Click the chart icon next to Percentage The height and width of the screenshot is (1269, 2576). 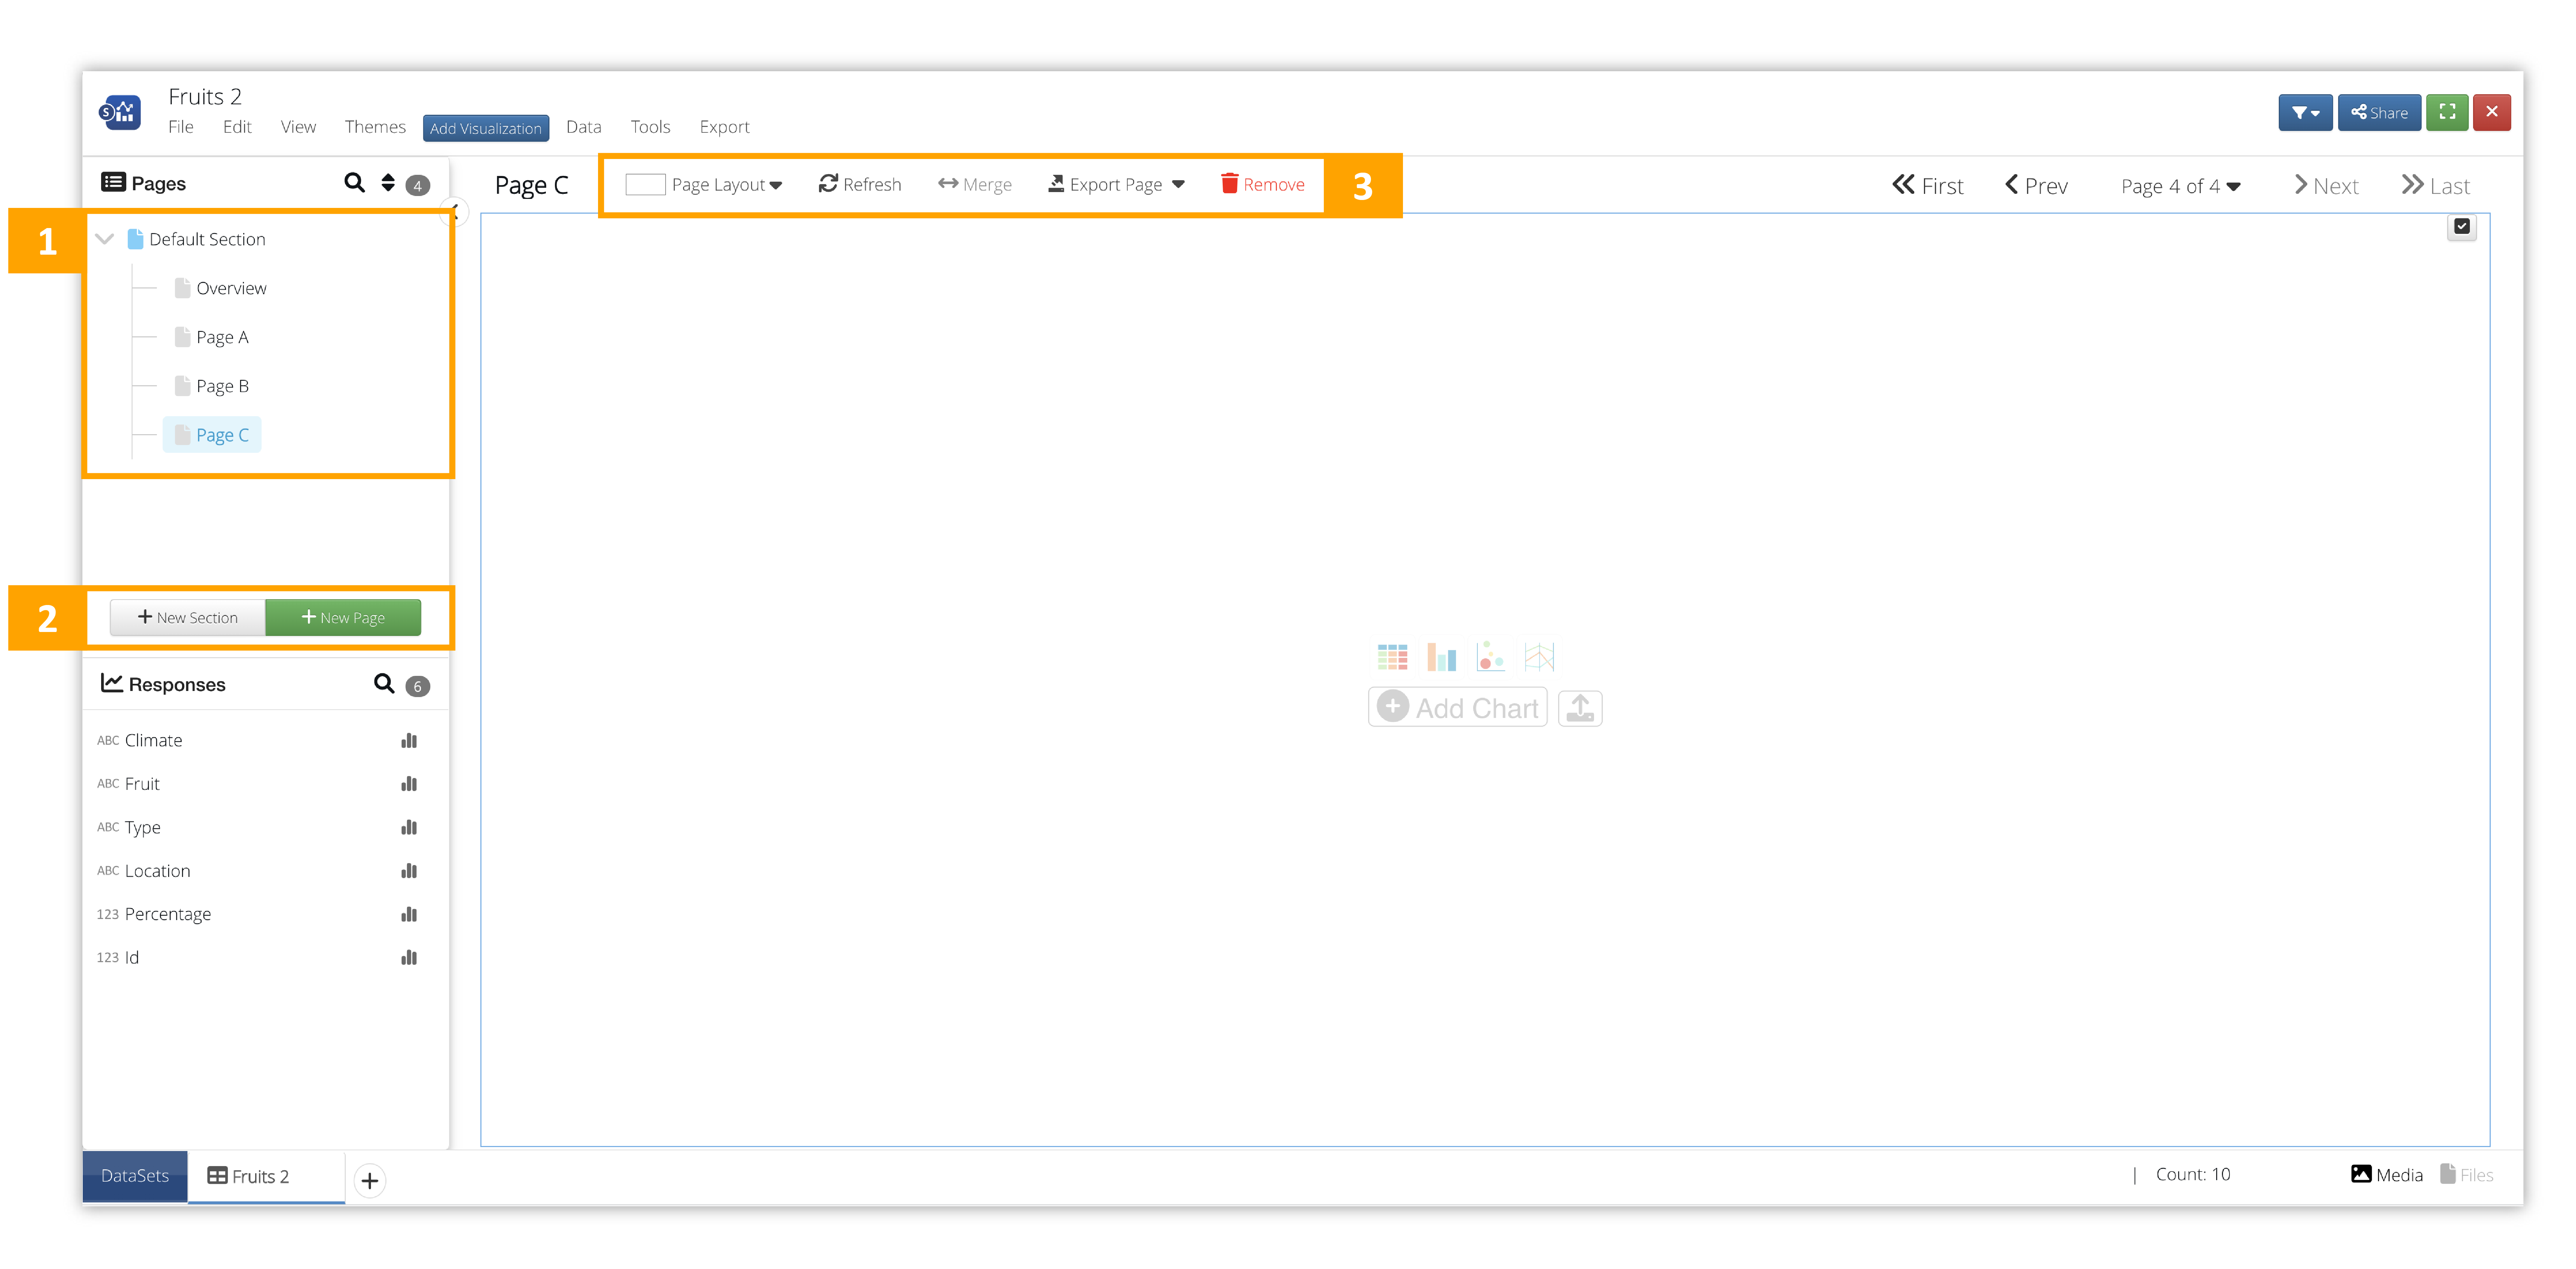point(409,915)
